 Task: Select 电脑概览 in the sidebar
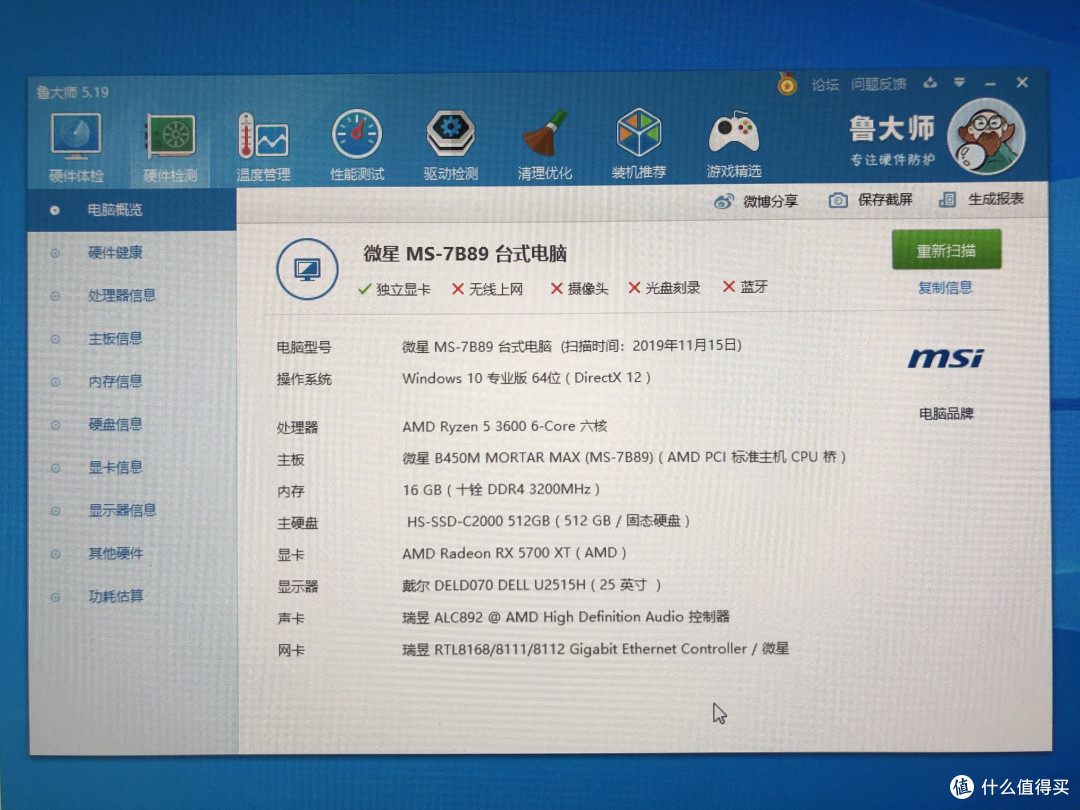(132, 210)
